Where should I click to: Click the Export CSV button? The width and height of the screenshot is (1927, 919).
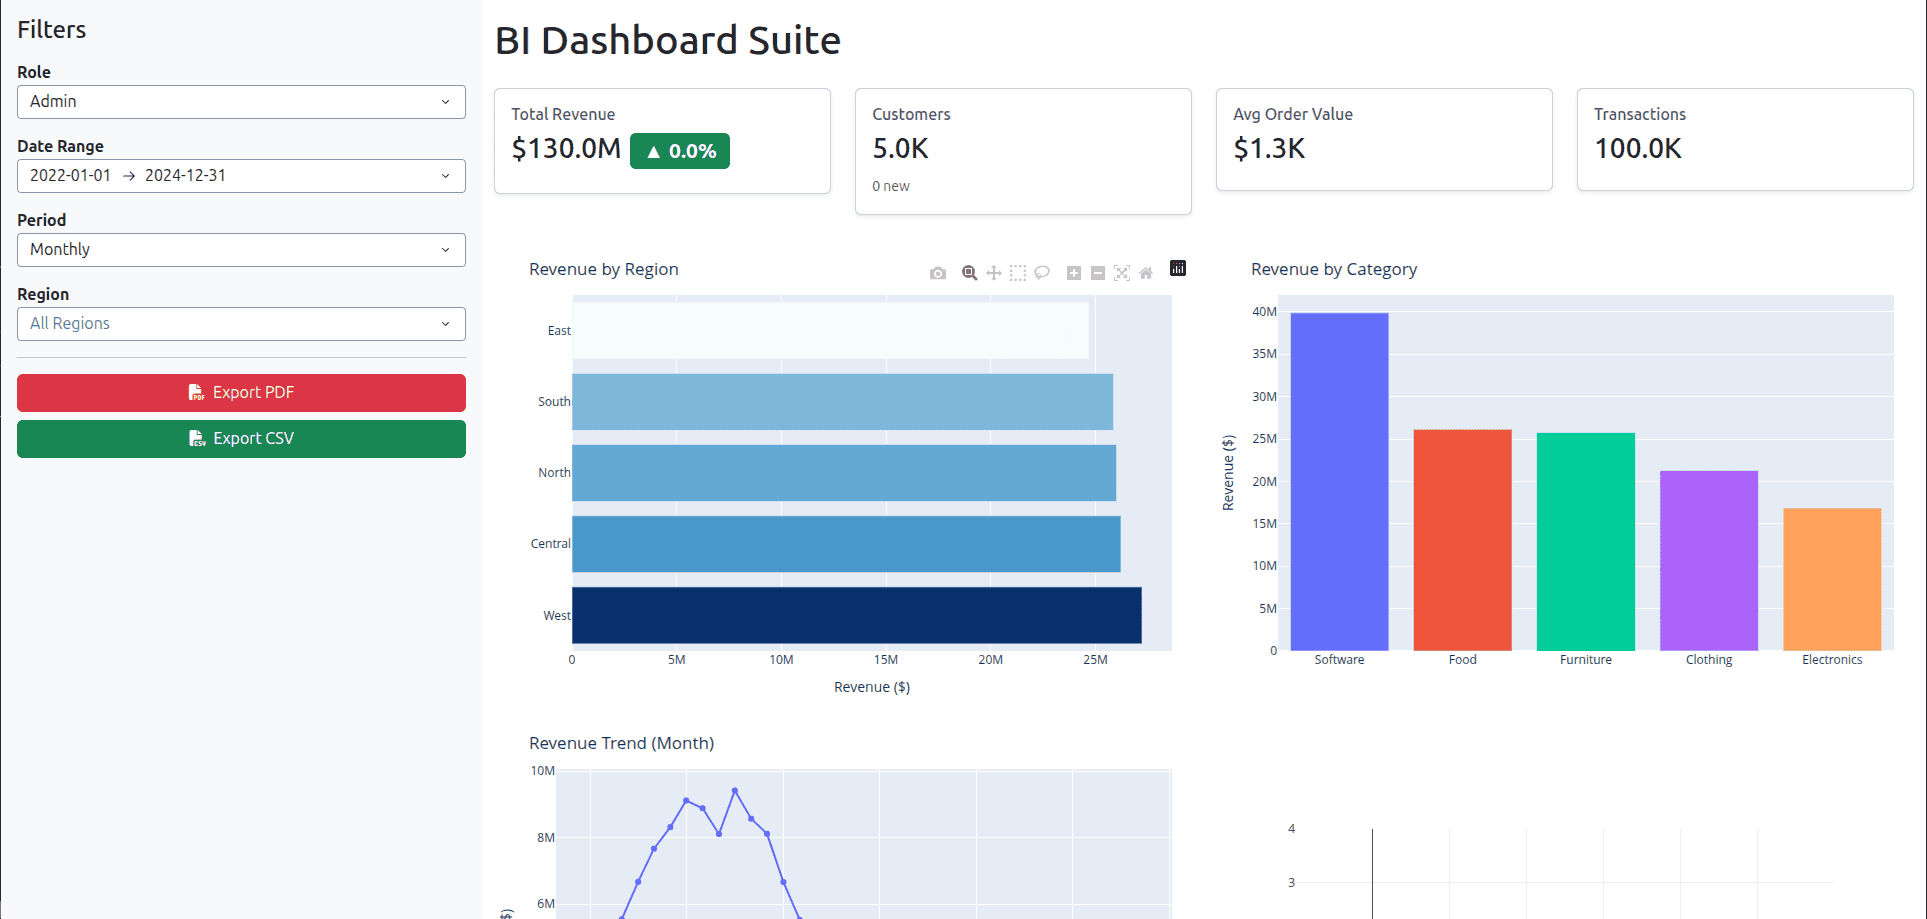pos(240,438)
